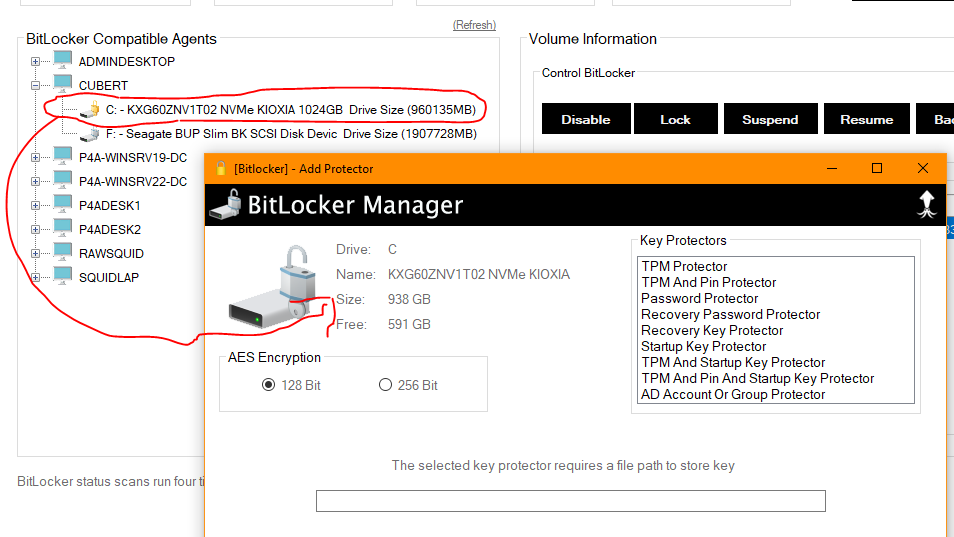Click the Suspend BitLocker button

(x=770, y=119)
